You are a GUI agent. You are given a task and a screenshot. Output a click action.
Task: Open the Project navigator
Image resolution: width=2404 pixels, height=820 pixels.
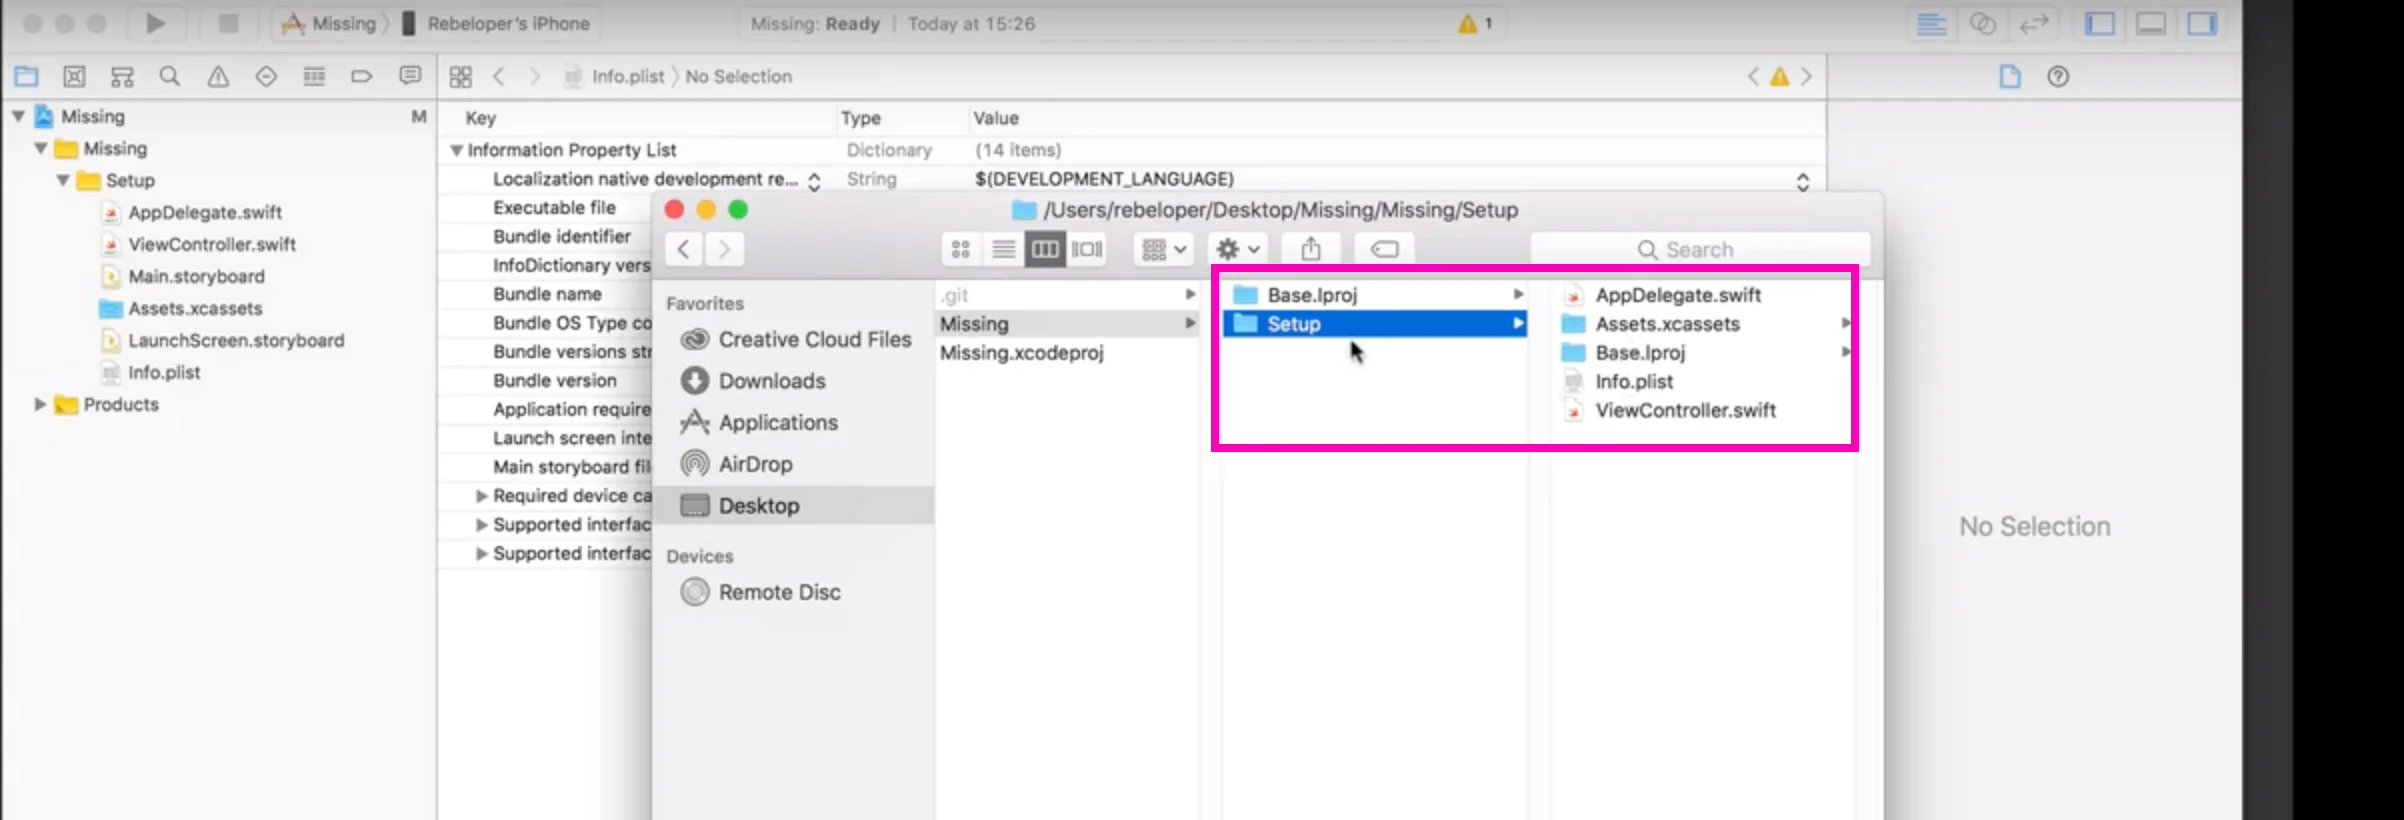point(26,76)
